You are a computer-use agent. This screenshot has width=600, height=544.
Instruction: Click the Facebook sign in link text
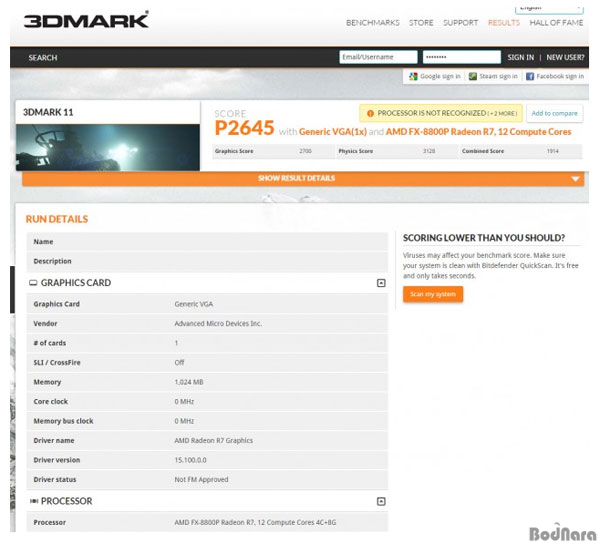click(x=560, y=77)
